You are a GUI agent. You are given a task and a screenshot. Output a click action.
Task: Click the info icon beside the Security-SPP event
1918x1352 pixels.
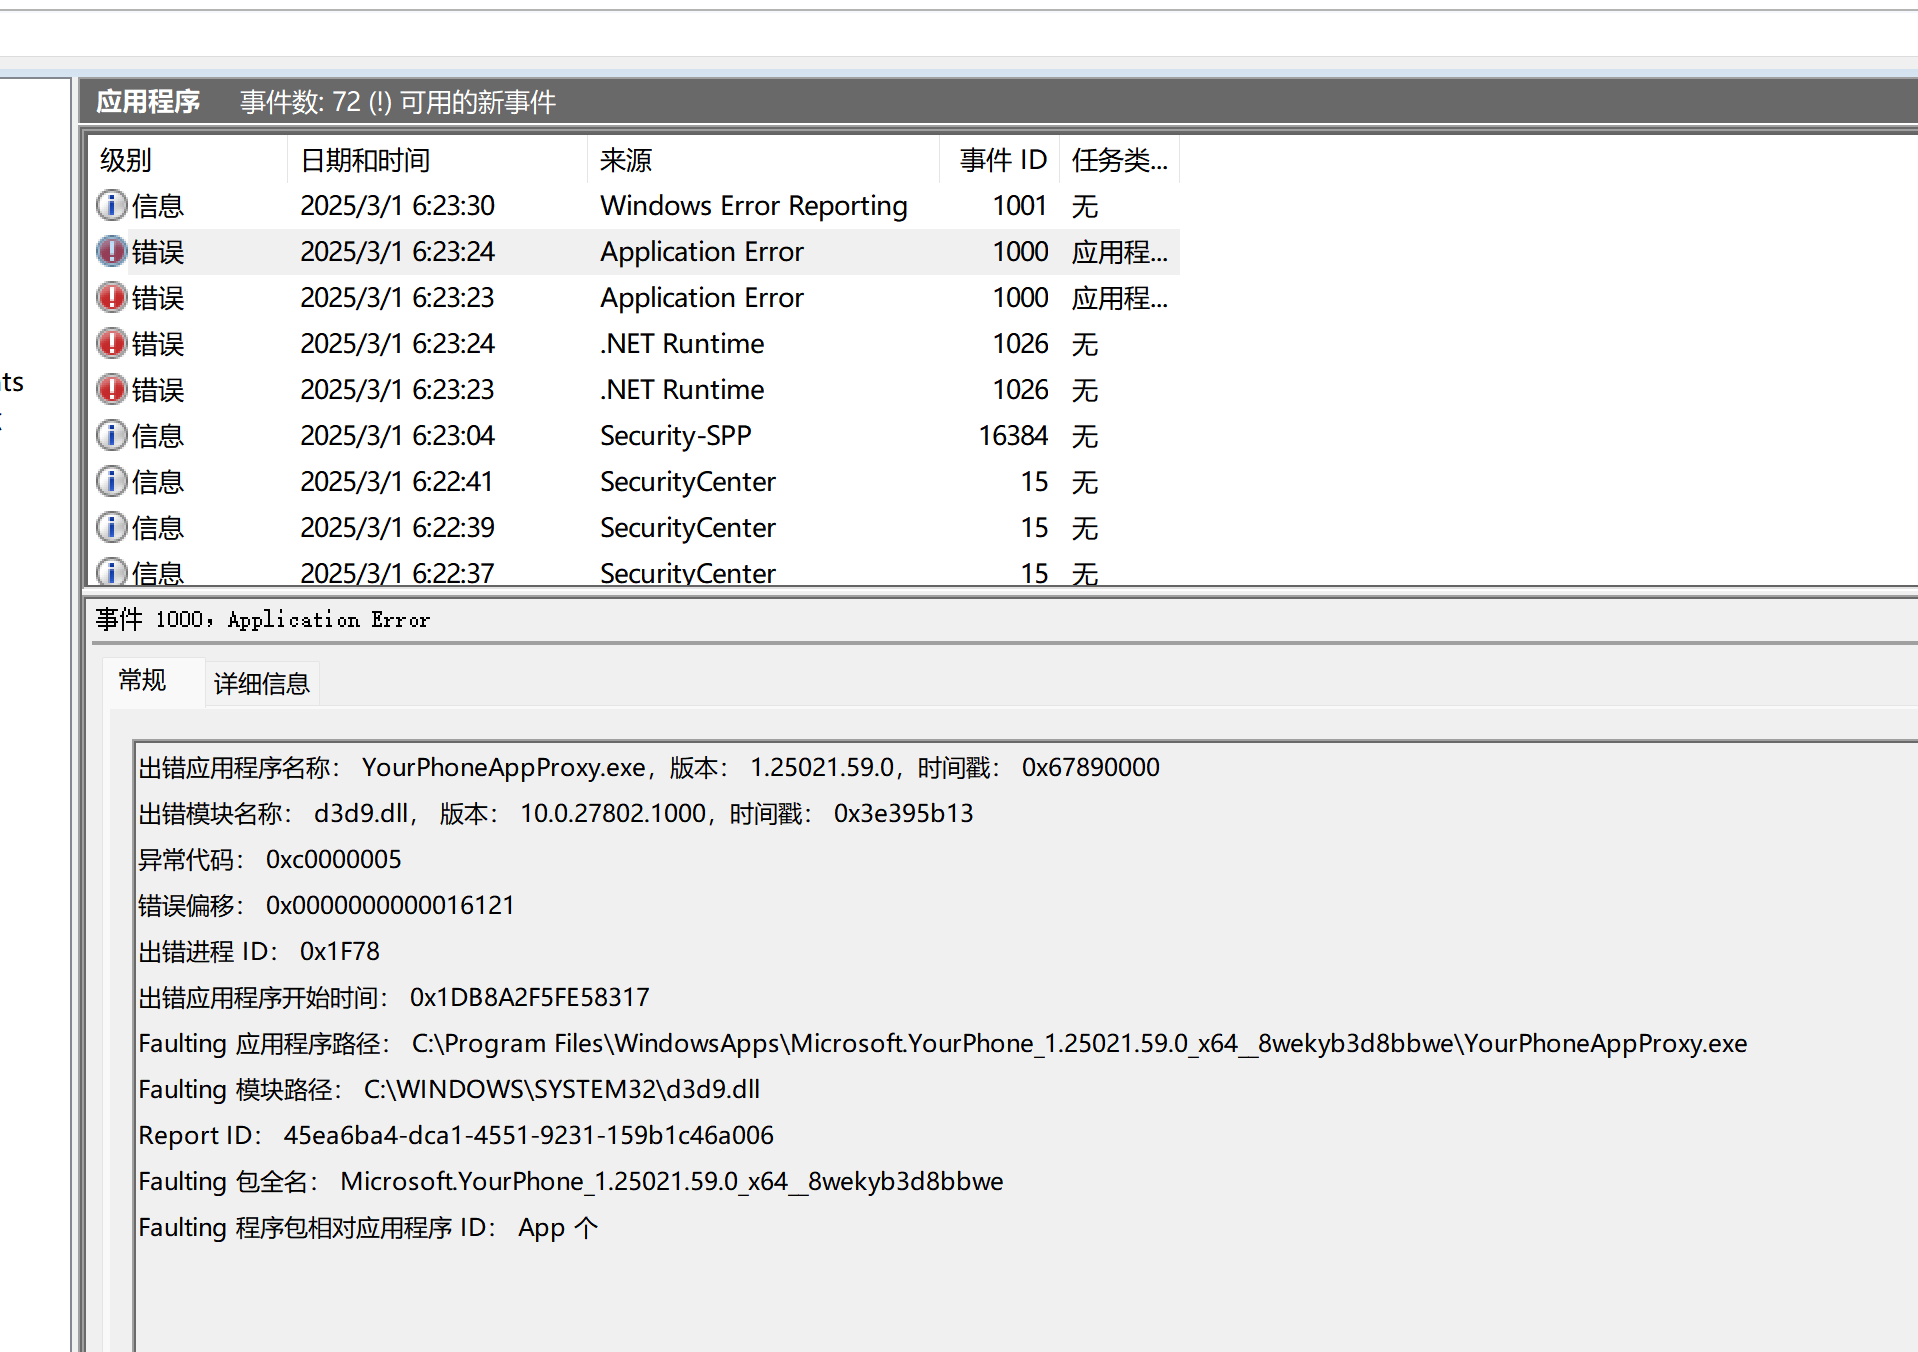coord(111,435)
